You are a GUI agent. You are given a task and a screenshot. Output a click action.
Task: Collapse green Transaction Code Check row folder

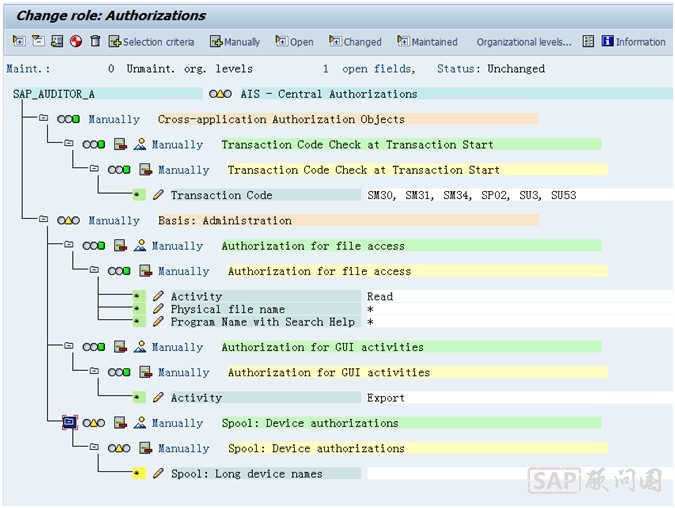tap(69, 143)
